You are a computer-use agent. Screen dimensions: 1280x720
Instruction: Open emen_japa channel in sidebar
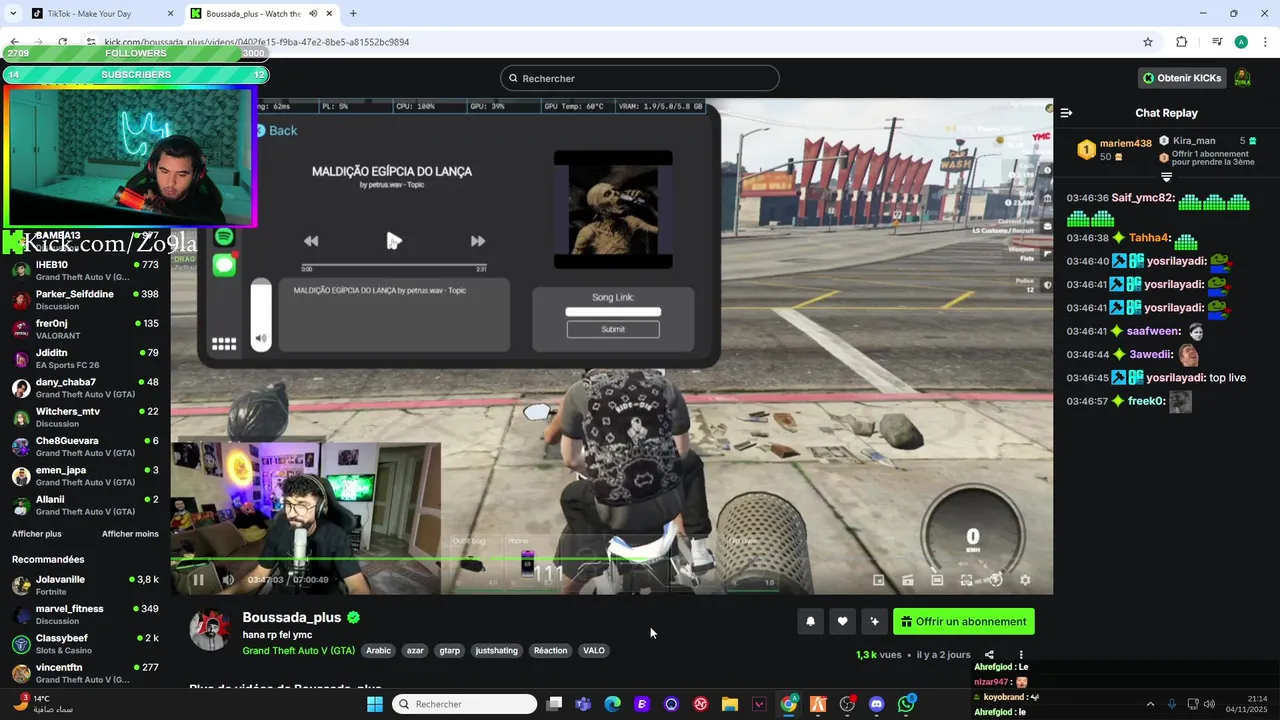point(85,476)
